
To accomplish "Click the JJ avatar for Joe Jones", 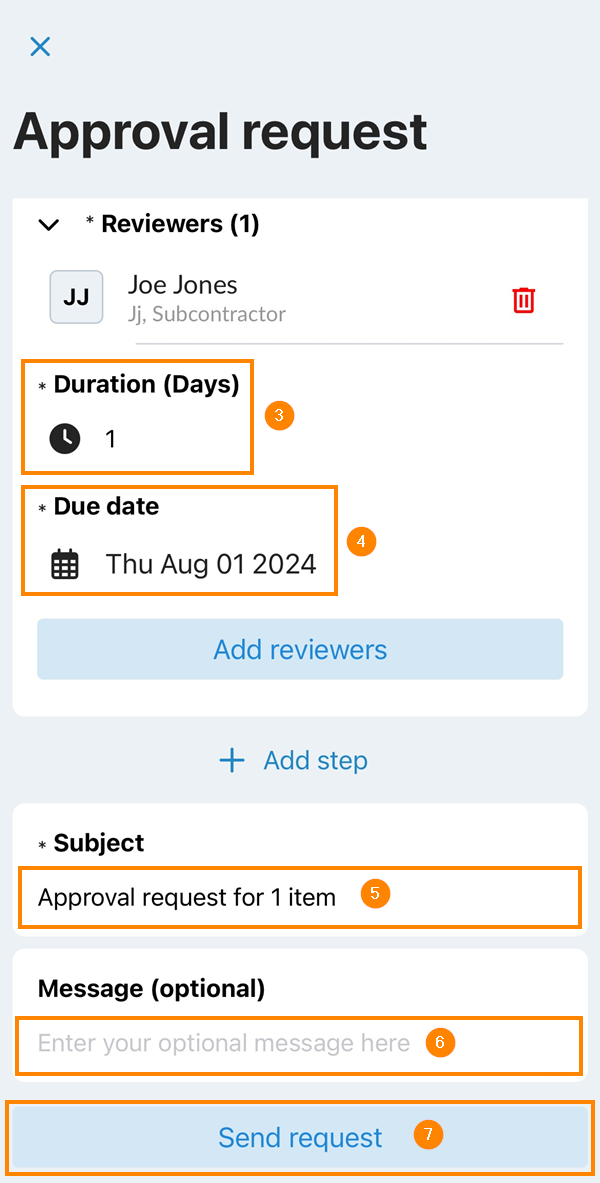I will (76, 297).
